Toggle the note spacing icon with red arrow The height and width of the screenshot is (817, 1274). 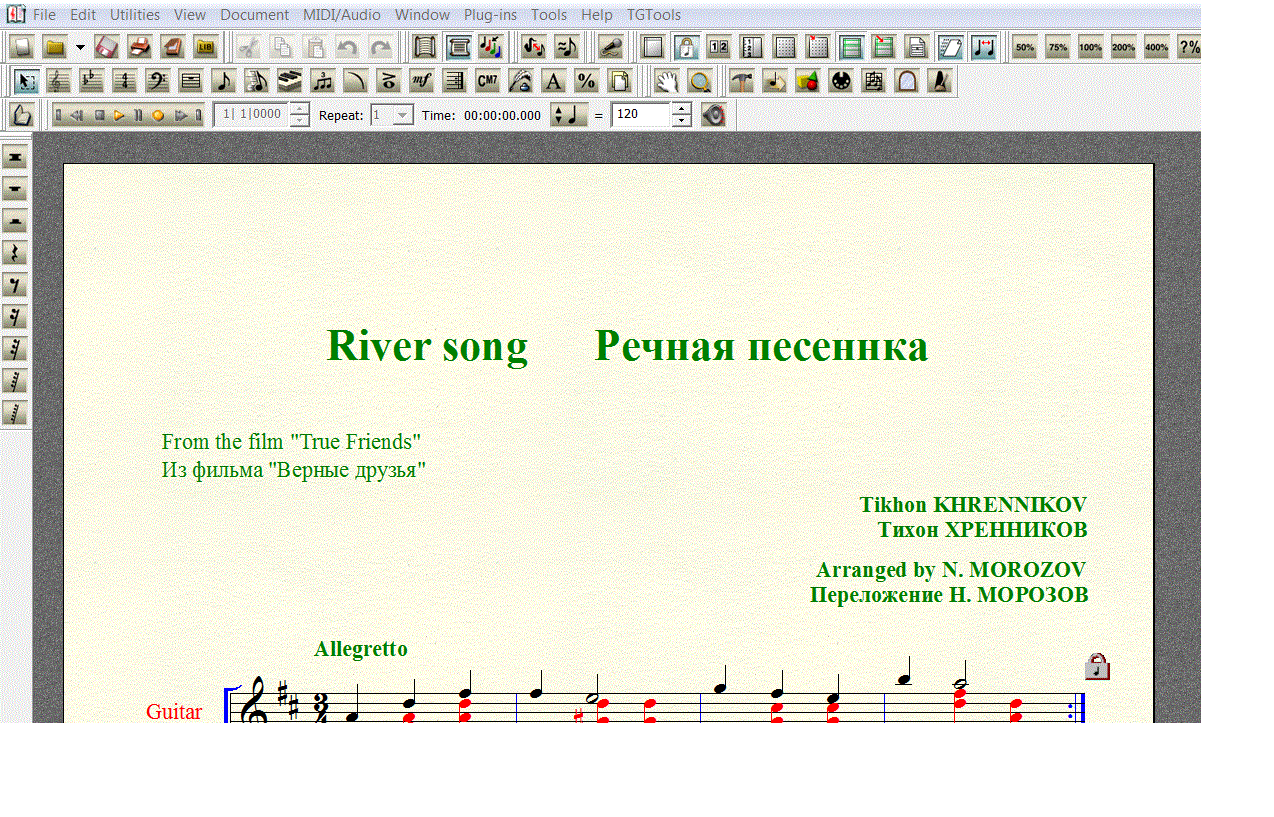(x=983, y=47)
